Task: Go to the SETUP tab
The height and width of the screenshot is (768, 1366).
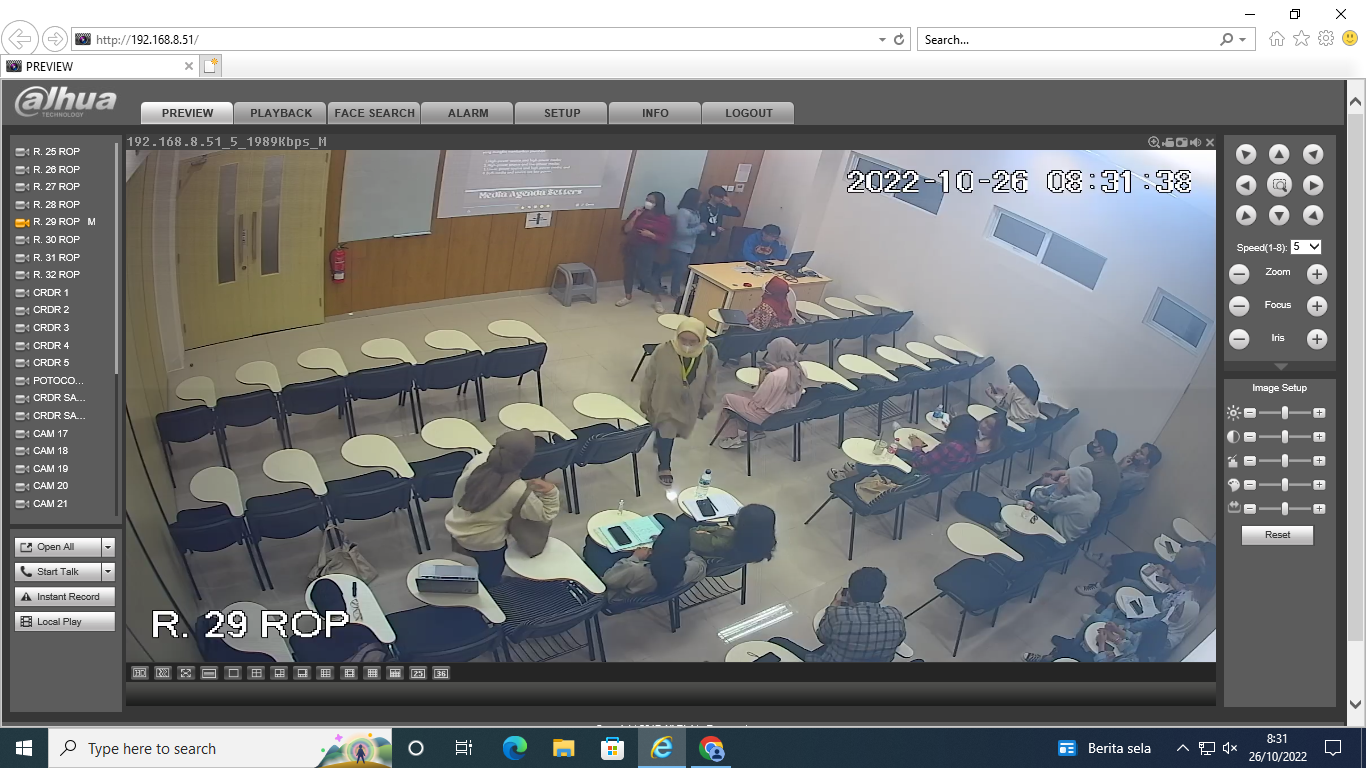Action: [x=562, y=113]
